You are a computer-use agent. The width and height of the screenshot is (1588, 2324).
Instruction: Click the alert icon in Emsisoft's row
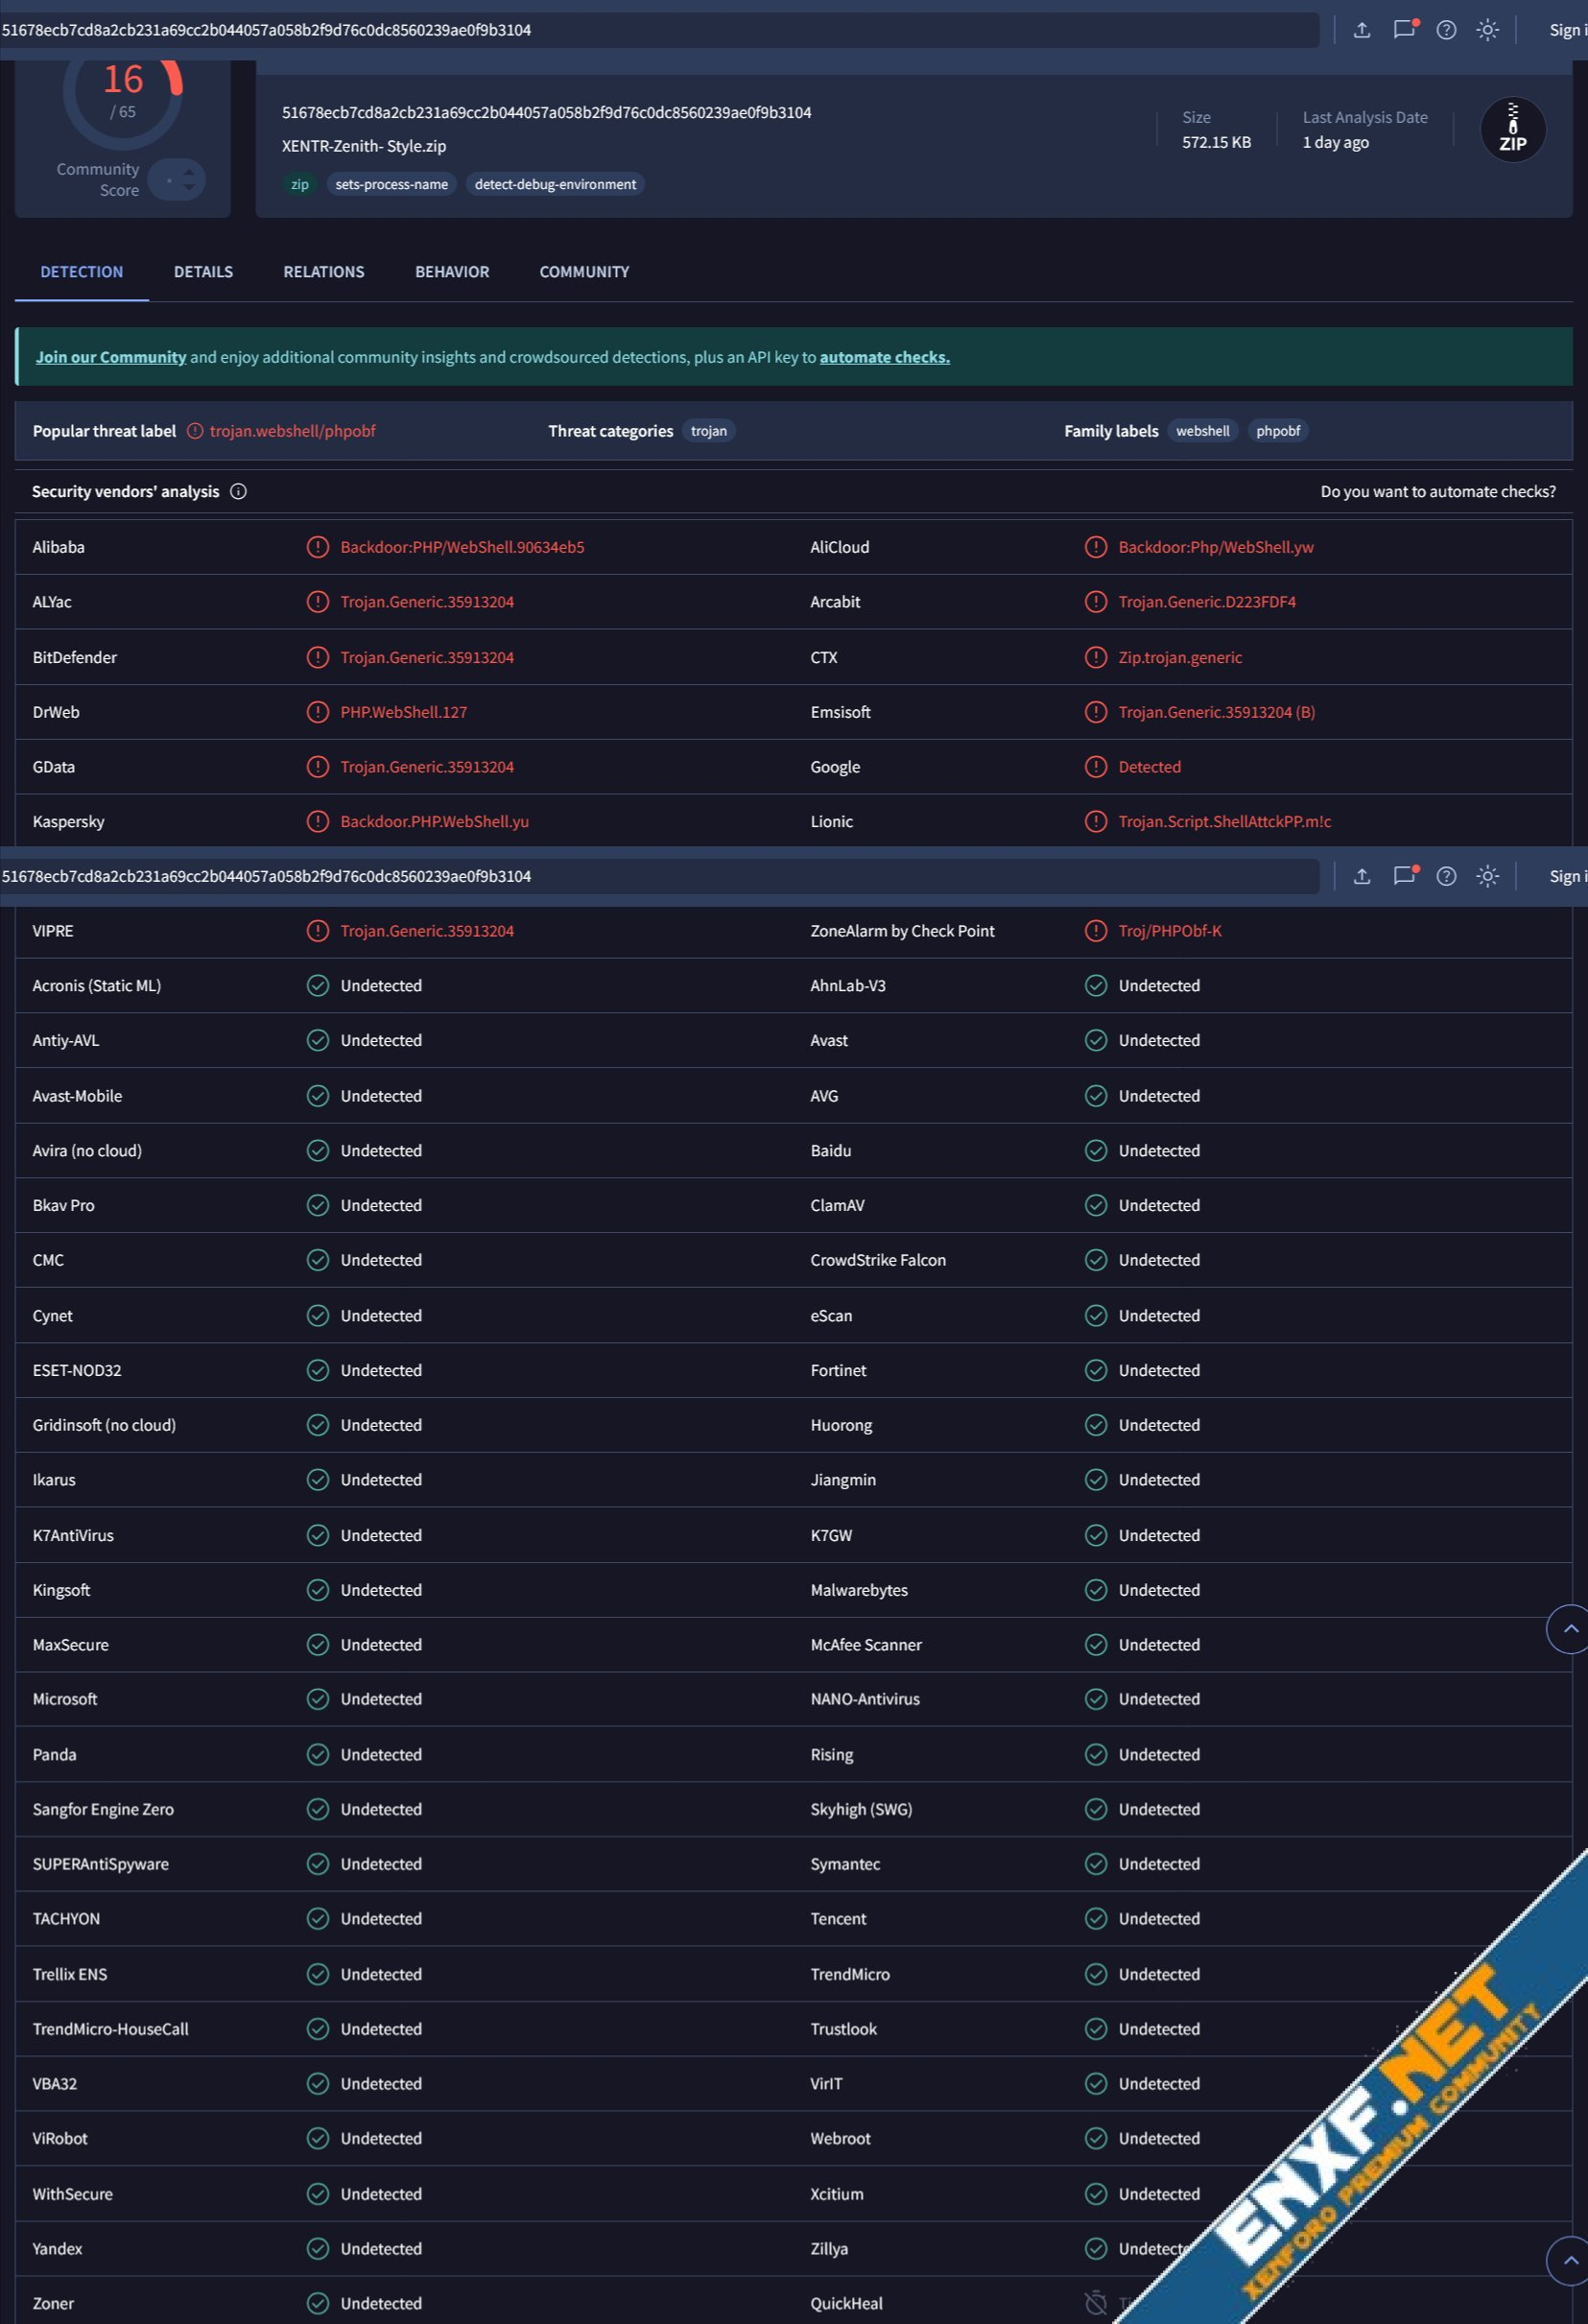(1096, 712)
